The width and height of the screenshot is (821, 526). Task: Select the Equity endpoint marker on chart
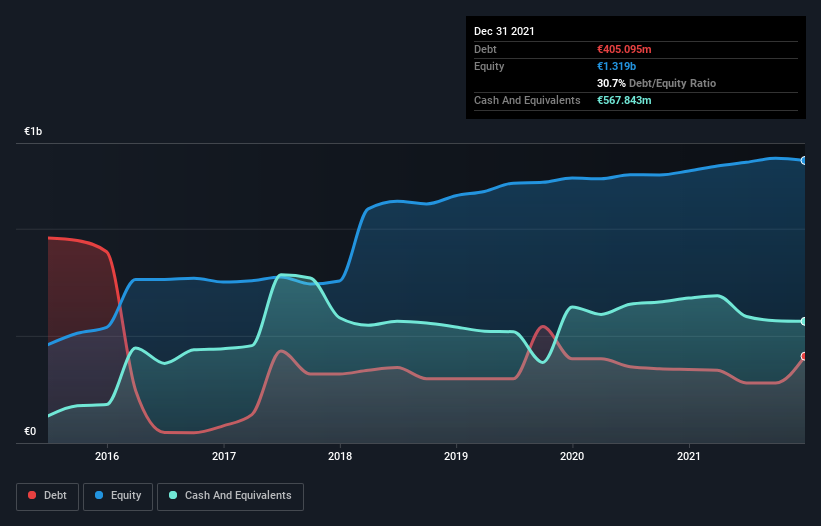[804, 161]
